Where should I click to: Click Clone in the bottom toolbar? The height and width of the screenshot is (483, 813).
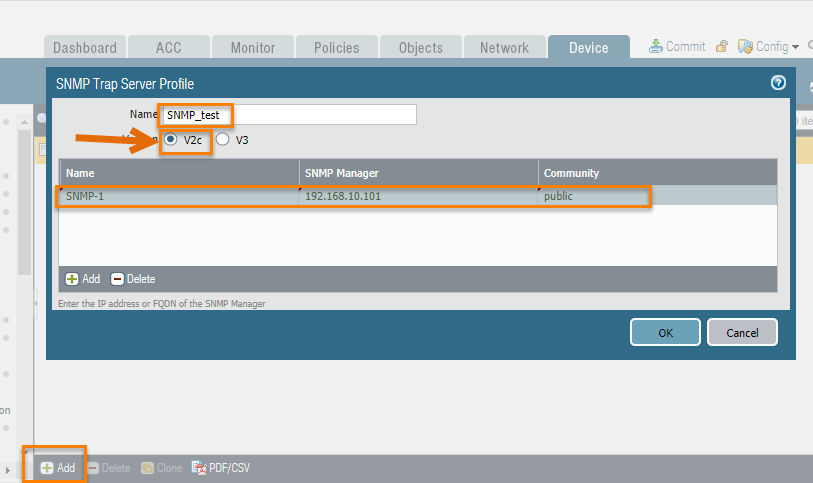[x=162, y=468]
